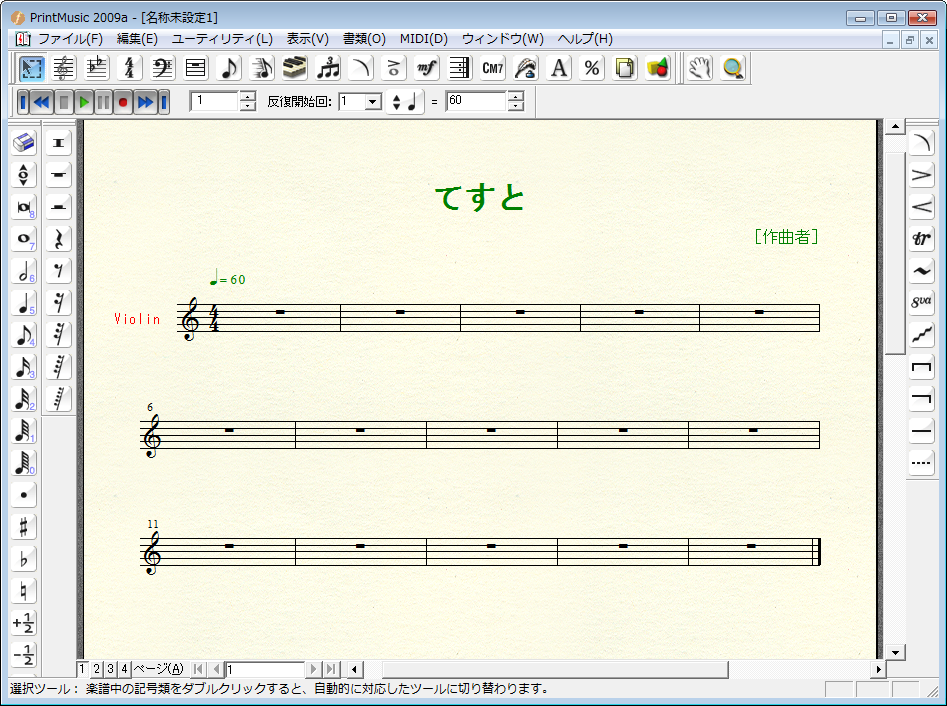
Task: Select the Chord CM7 tool
Action: [493, 68]
